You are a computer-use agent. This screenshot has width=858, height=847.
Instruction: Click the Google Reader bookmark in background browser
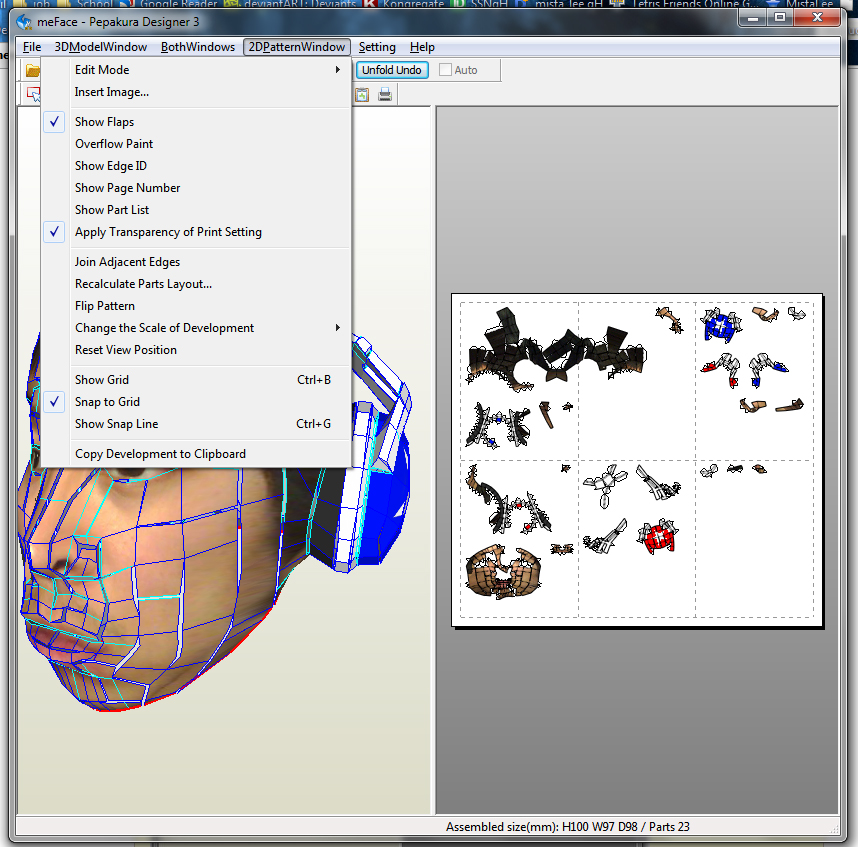pyautogui.click(x=170, y=4)
